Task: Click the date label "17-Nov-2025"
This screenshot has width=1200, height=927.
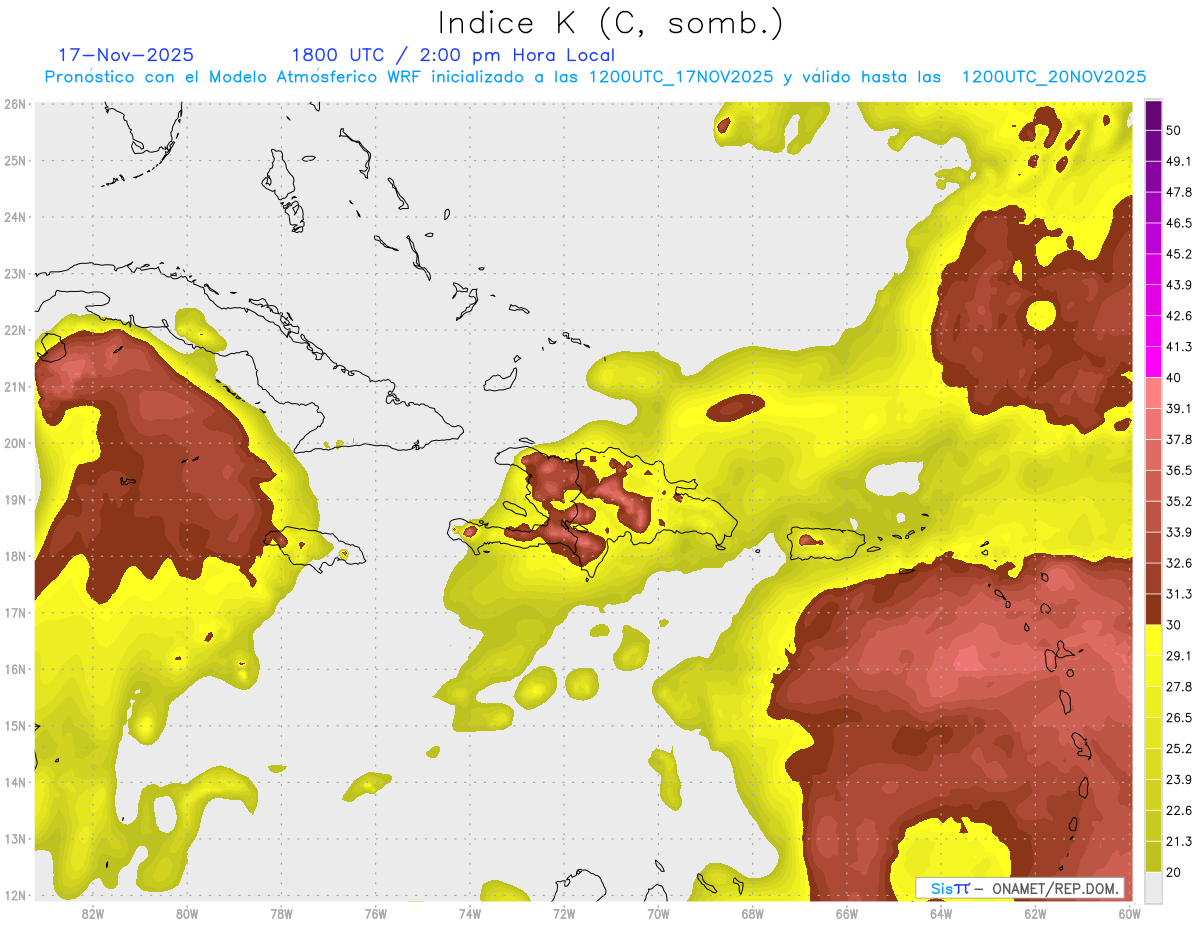Action: pos(126,55)
